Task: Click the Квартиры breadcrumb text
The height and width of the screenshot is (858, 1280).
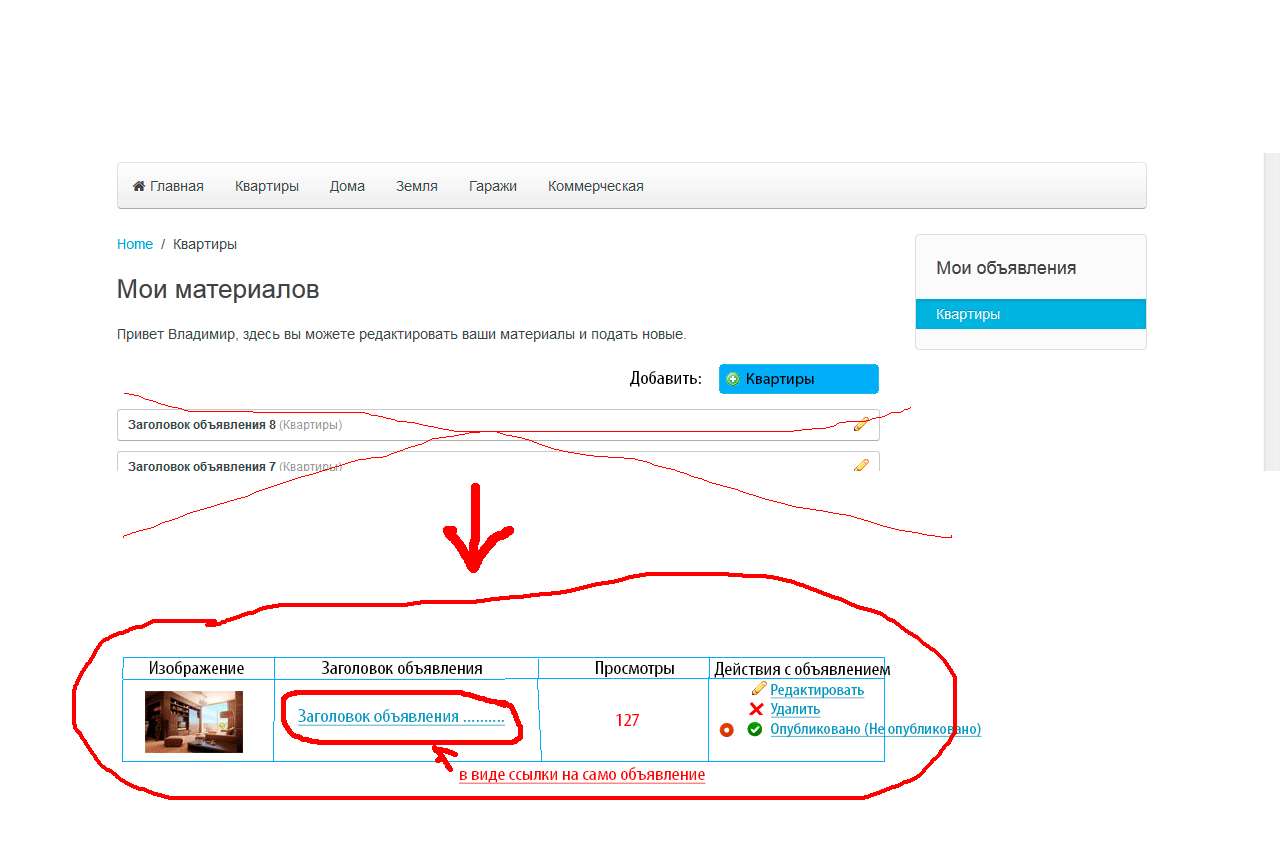Action: [x=205, y=244]
